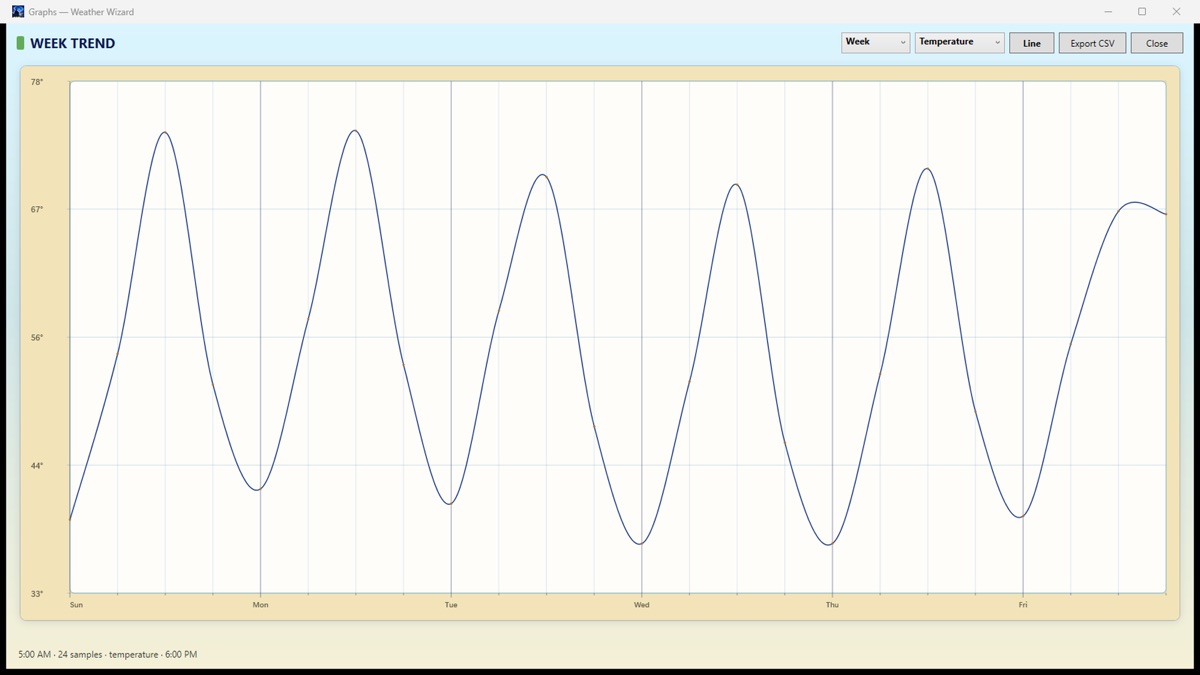Click the 56° axis label
Viewport: 1200px width, 675px height.
point(37,338)
